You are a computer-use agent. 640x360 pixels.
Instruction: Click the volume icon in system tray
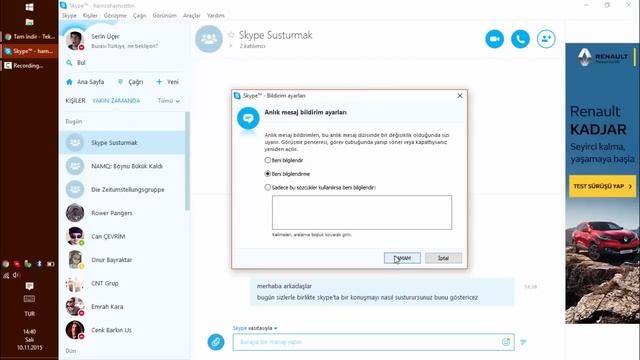(x=16, y=276)
